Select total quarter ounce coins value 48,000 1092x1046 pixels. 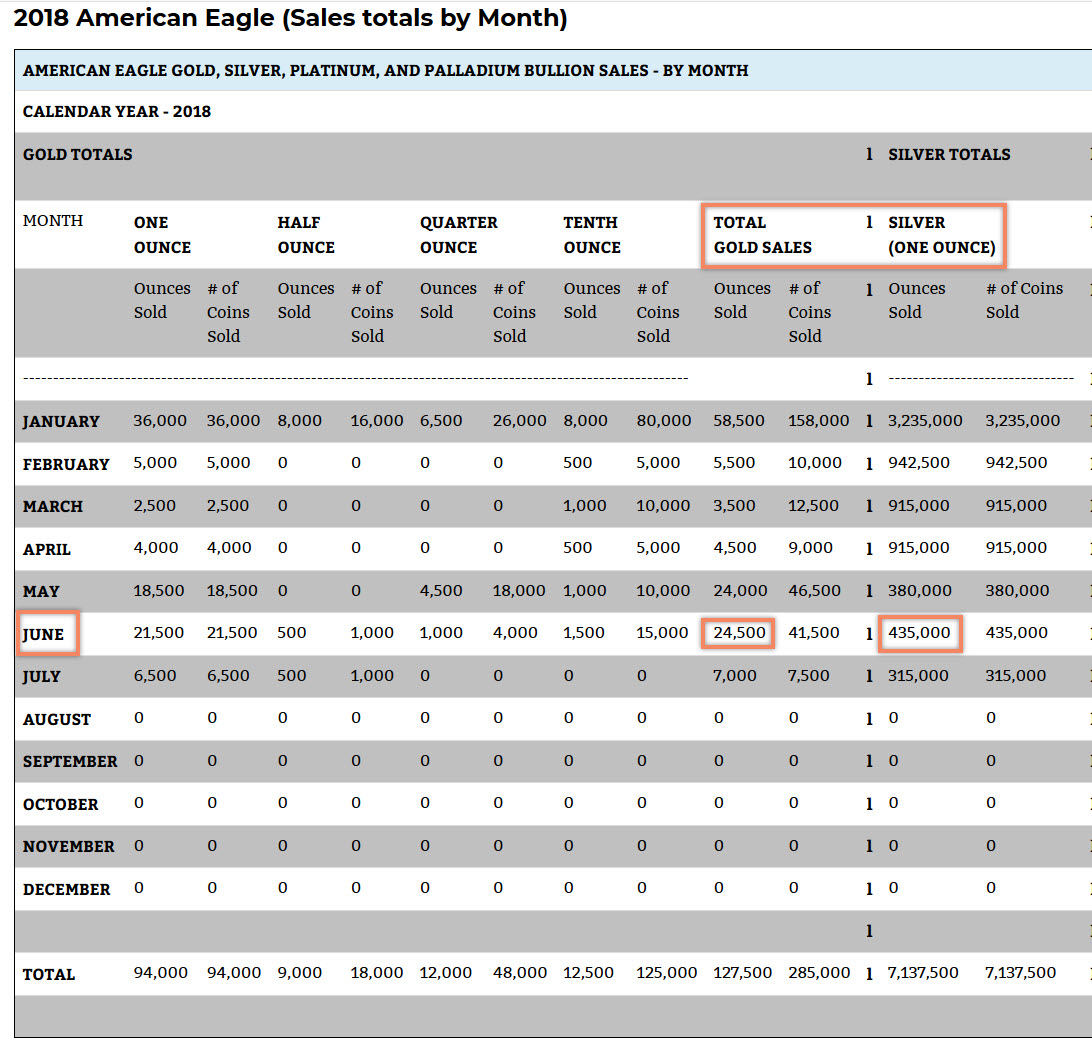pyautogui.click(x=520, y=973)
